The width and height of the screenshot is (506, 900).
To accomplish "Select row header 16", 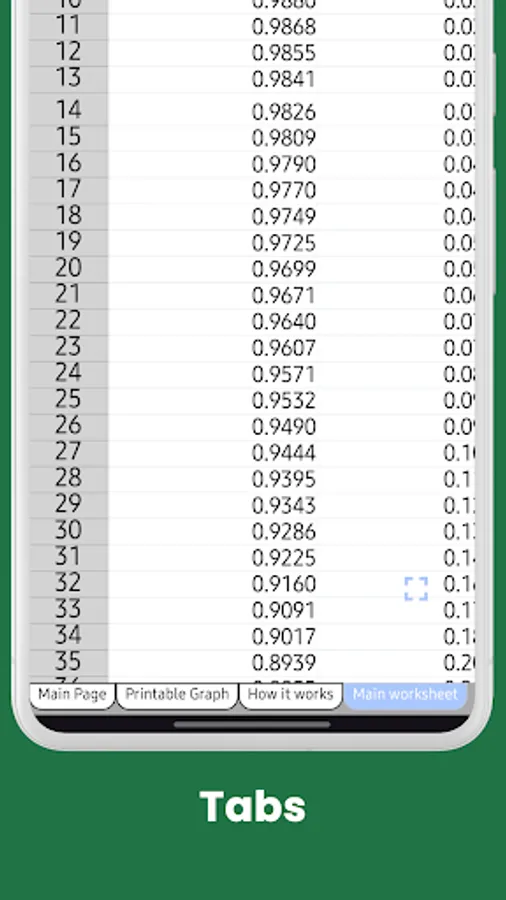I will [68, 164].
